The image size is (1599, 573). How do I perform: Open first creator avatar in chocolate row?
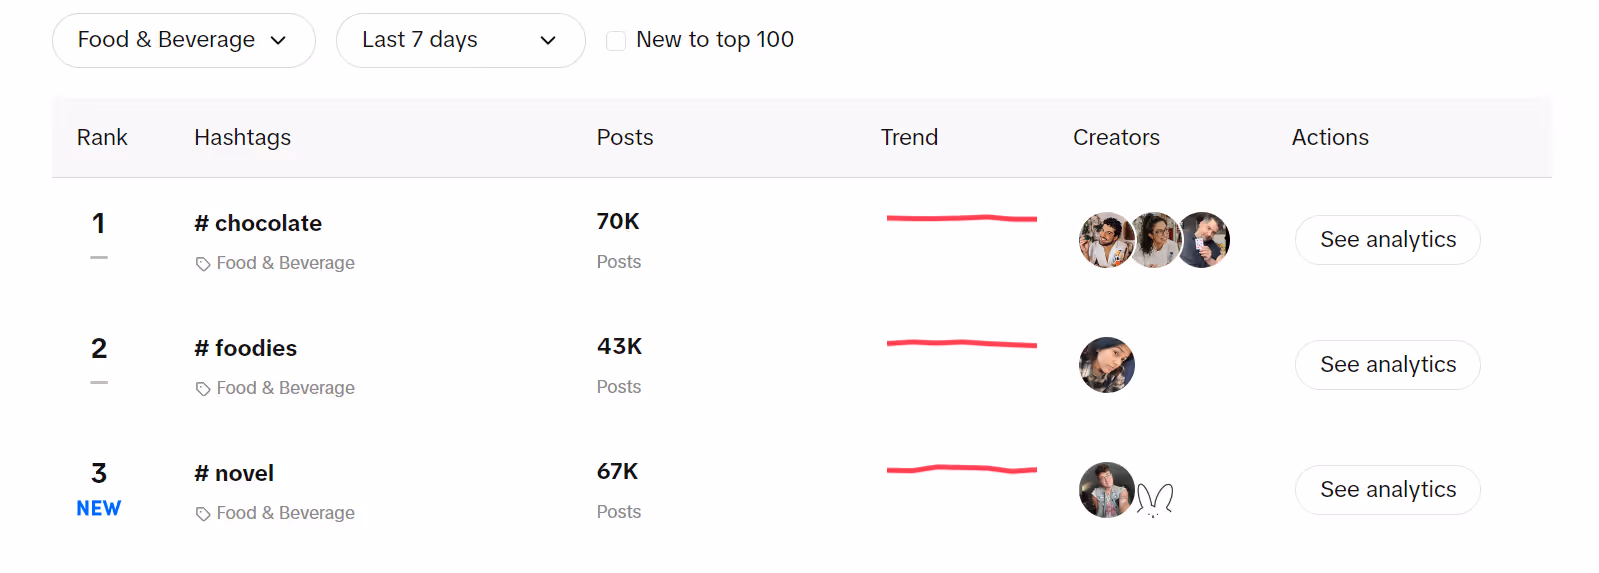pyautogui.click(x=1107, y=240)
